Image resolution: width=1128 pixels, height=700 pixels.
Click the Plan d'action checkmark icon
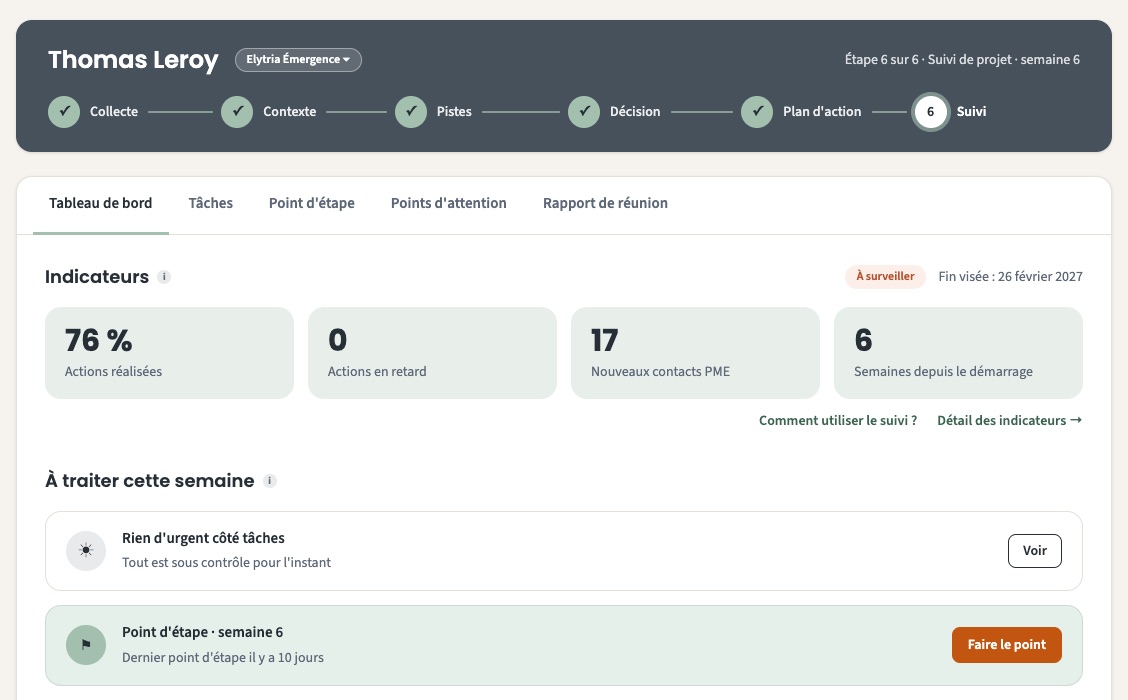tap(758, 112)
